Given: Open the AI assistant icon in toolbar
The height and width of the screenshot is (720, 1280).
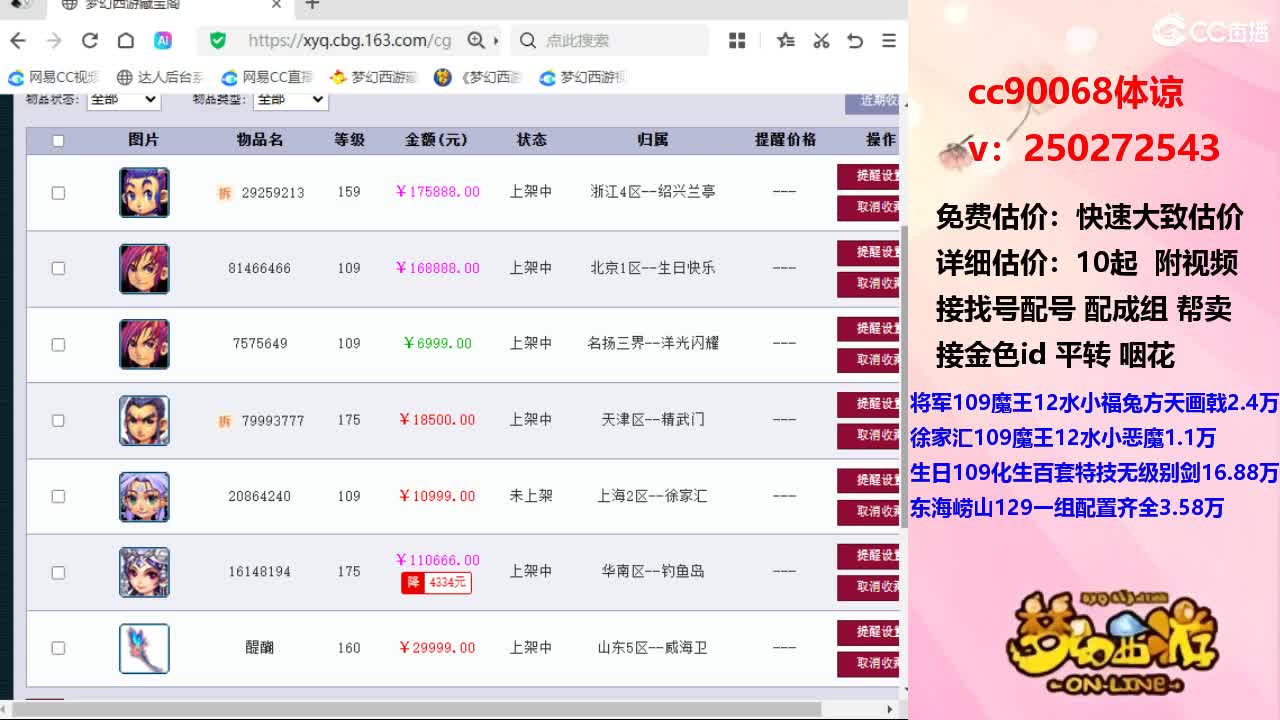Looking at the screenshot, I should pyautogui.click(x=162, y=41).
